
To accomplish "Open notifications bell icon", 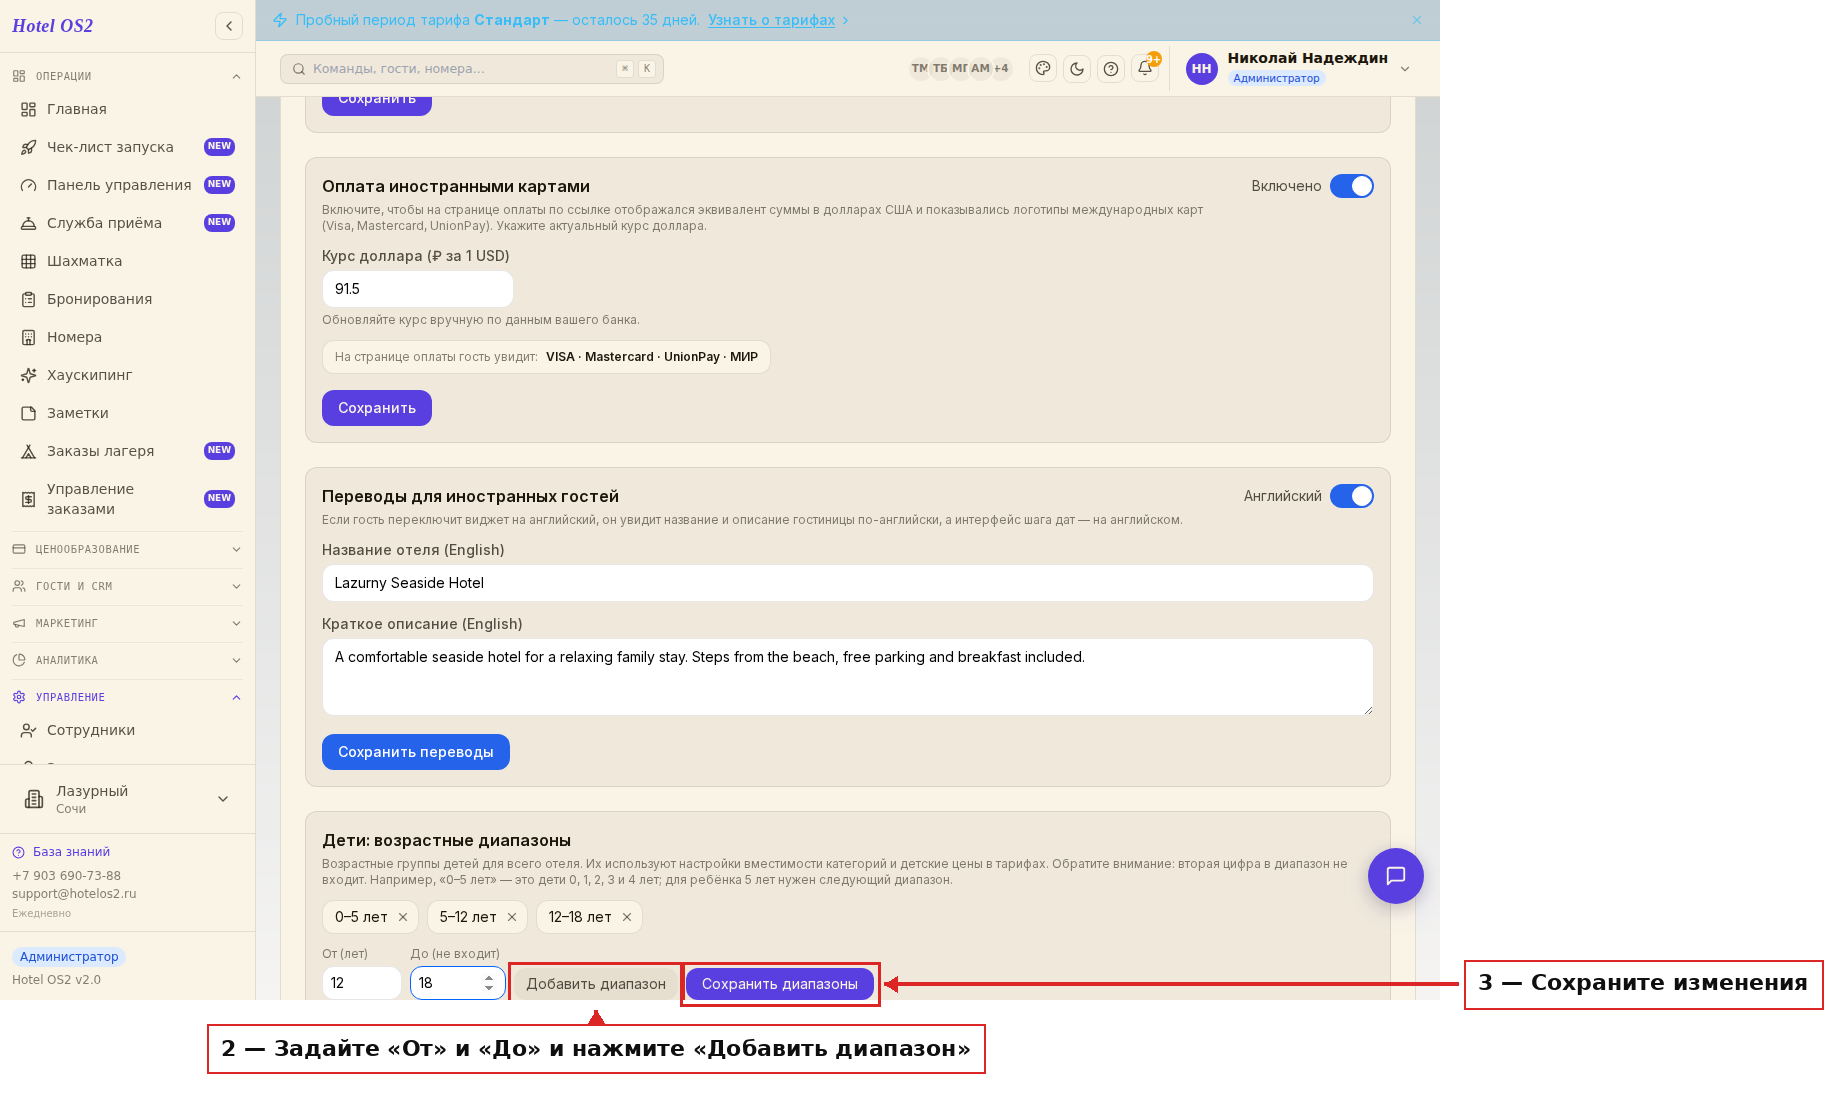I will [x=1145, y=69].
